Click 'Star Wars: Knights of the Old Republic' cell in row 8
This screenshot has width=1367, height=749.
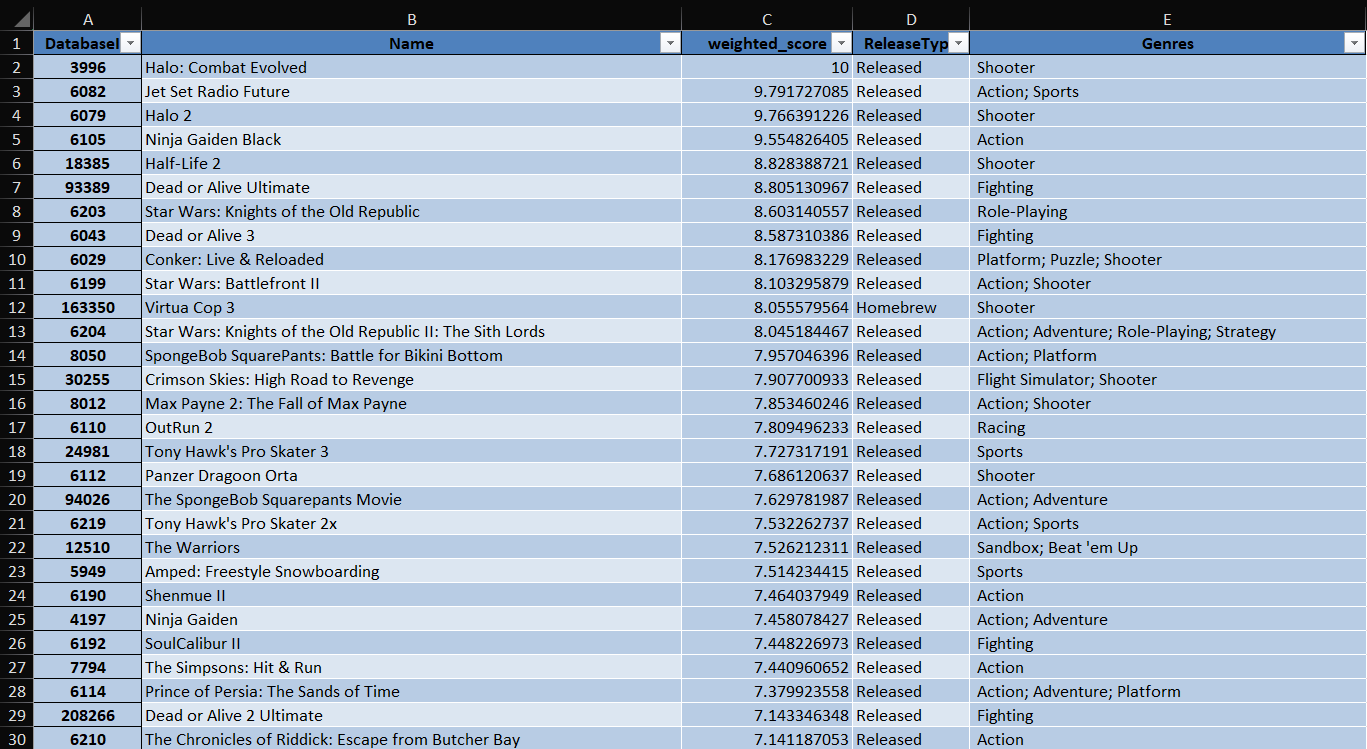pyautogui.click(x=412, y=211)
